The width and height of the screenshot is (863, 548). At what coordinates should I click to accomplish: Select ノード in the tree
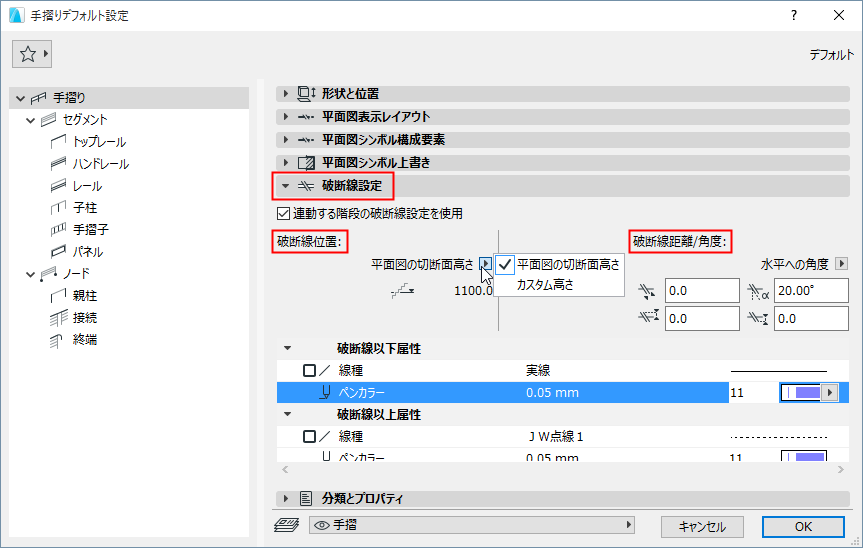click(x=76, y=273)
